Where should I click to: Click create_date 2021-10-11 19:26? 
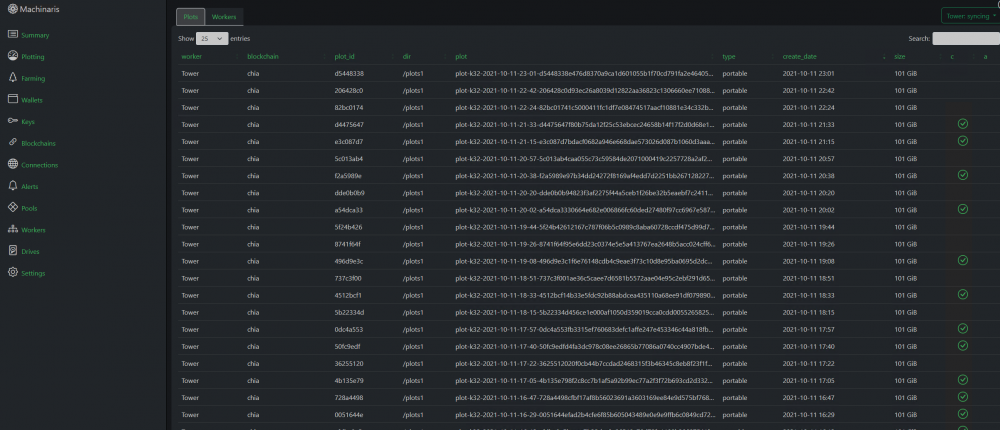pos(808,244)
